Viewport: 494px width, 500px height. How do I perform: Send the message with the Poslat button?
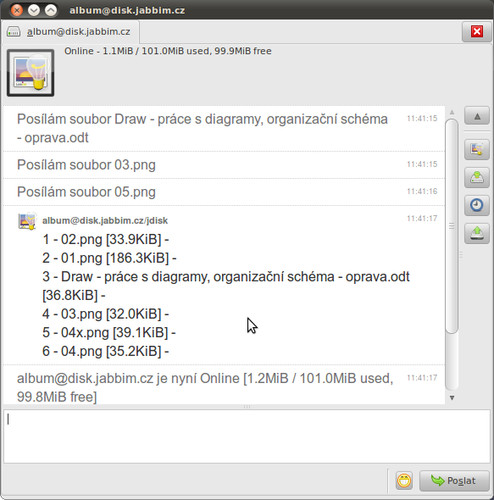[x=454, y=480]
